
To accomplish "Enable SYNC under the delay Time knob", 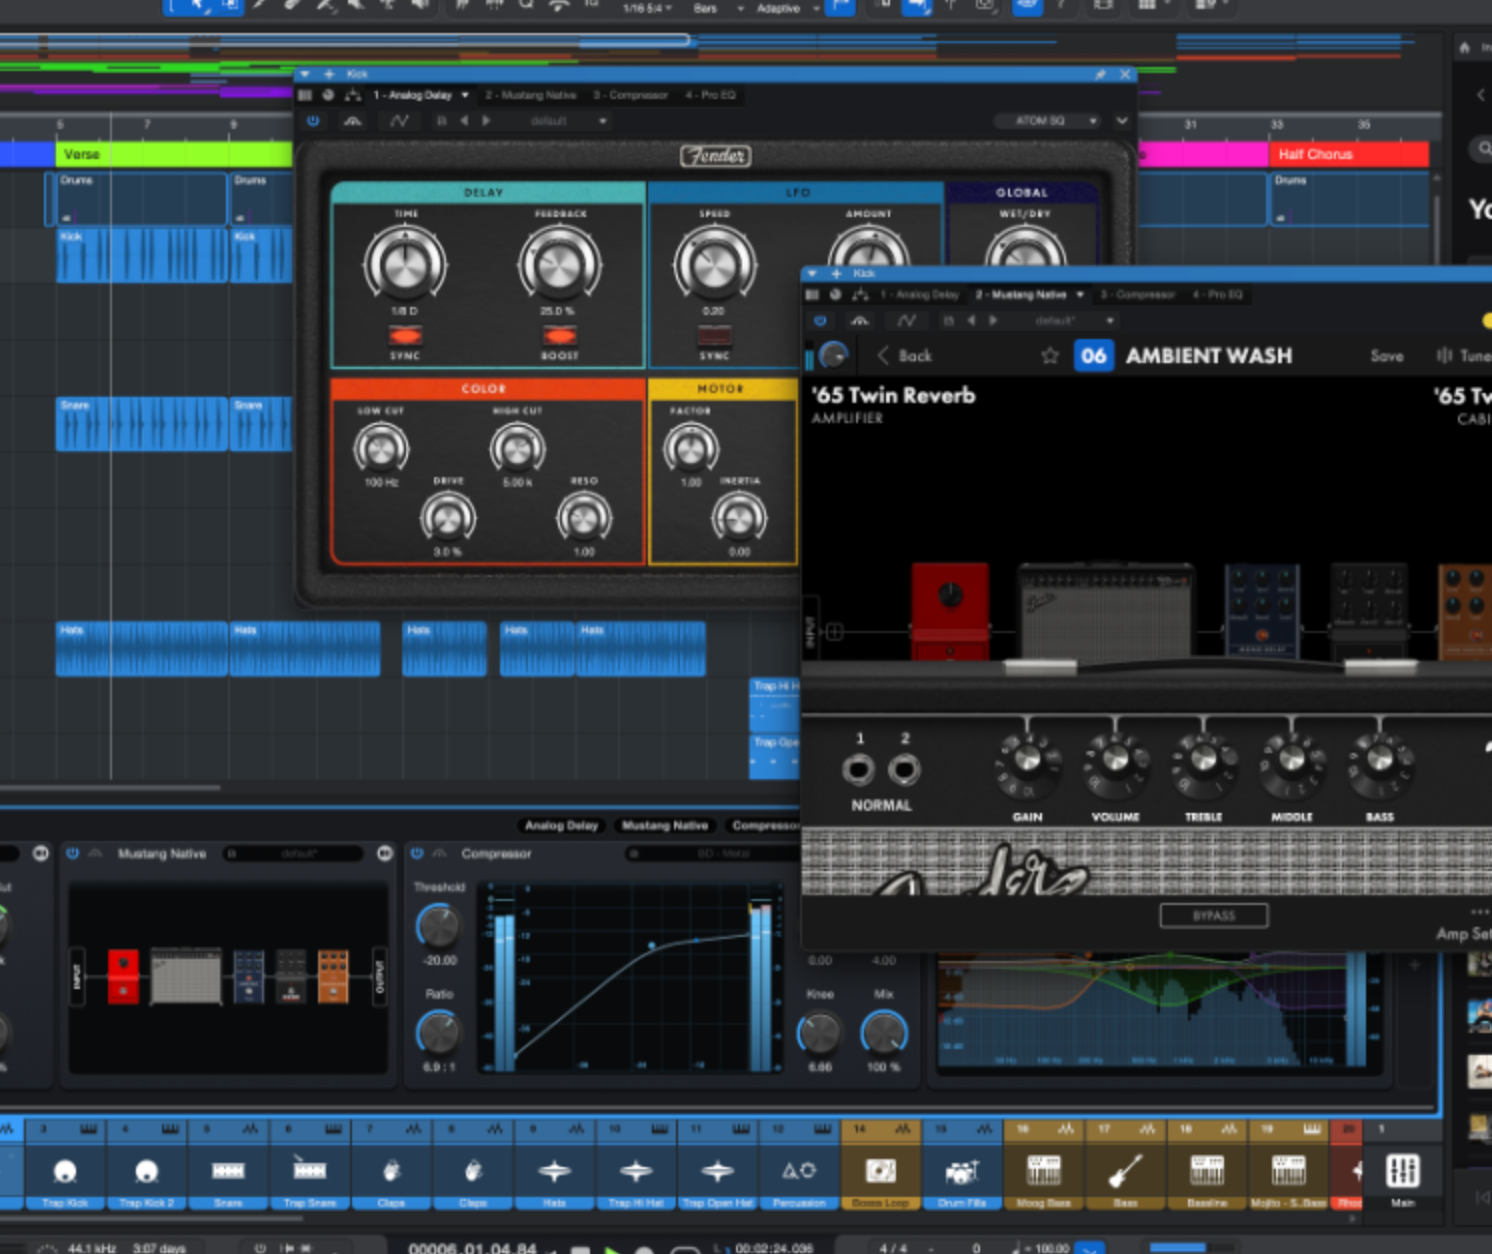I will point(405,338).
